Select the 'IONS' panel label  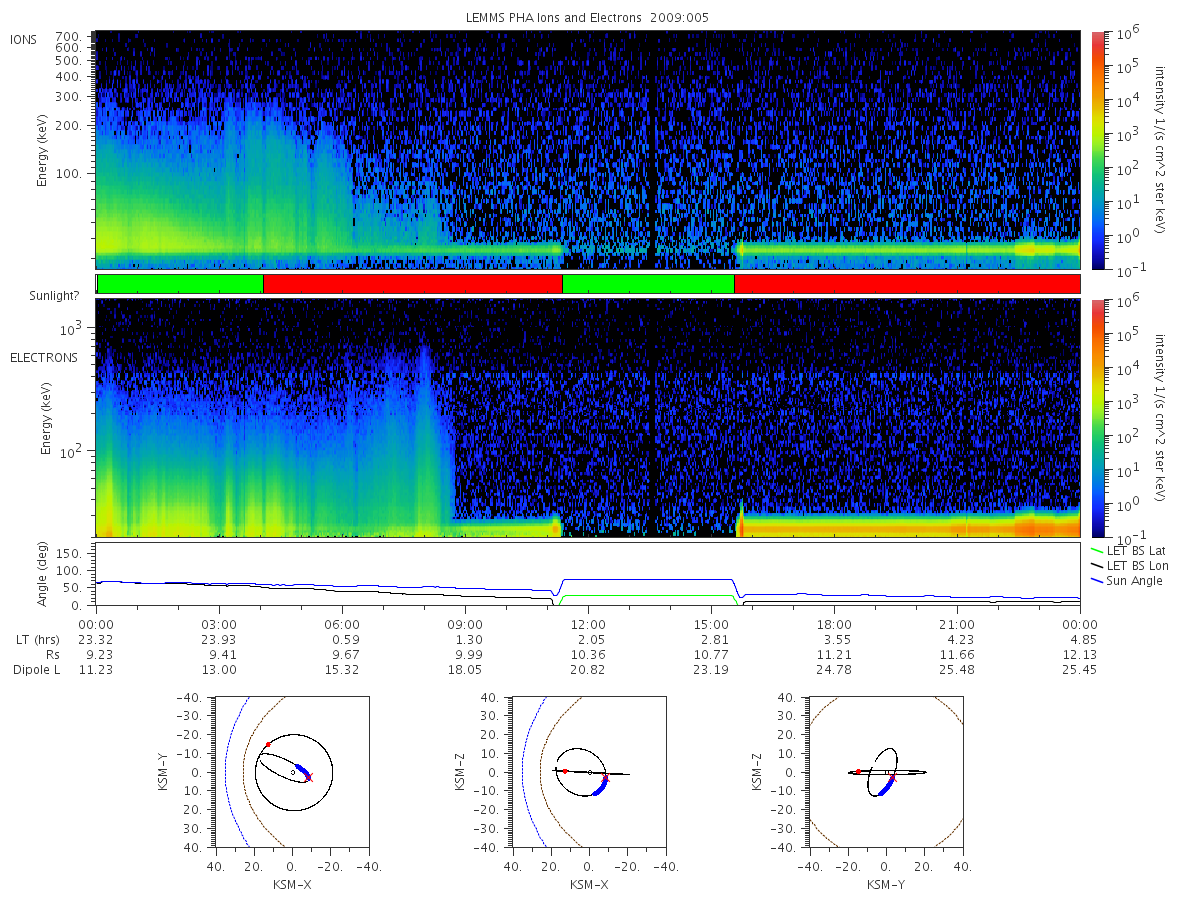24,39
